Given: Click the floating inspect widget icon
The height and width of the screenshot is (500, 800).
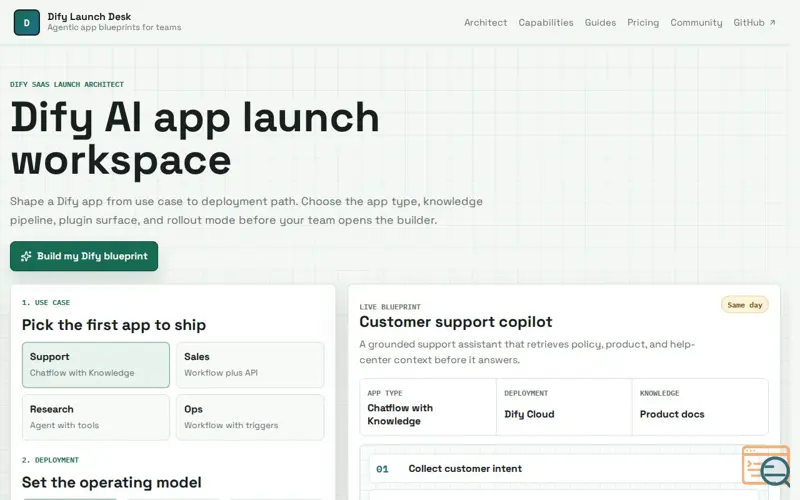Looking at the screenshot, I should pyautogui.click(x=766, y=466).
